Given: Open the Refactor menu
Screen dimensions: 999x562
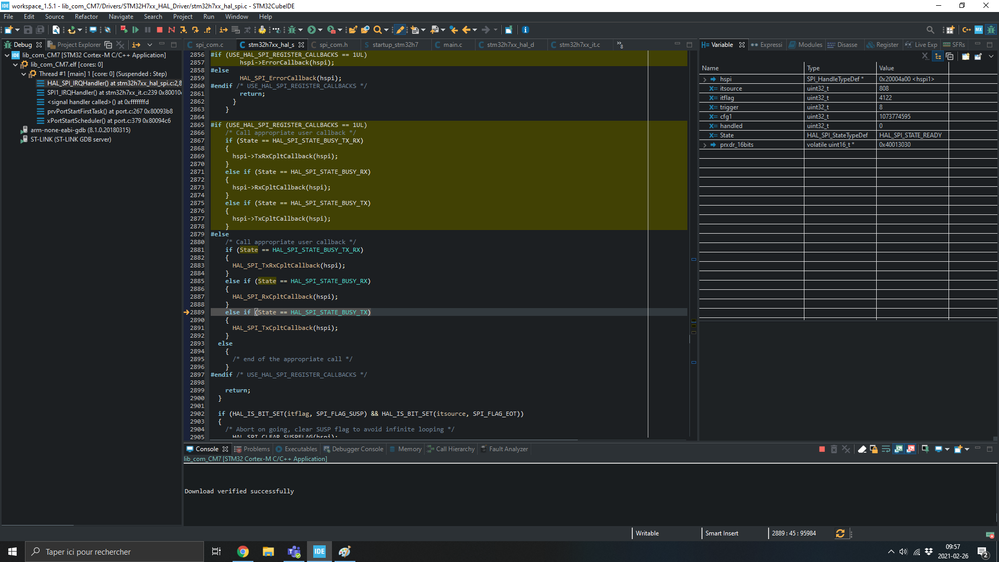Looking at the screenshot, I should coord(86,17).
